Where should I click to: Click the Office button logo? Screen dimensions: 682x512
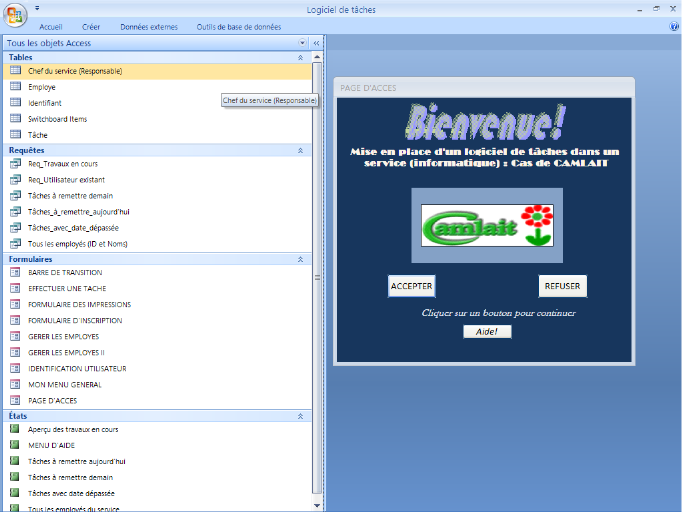click(15, 15)
